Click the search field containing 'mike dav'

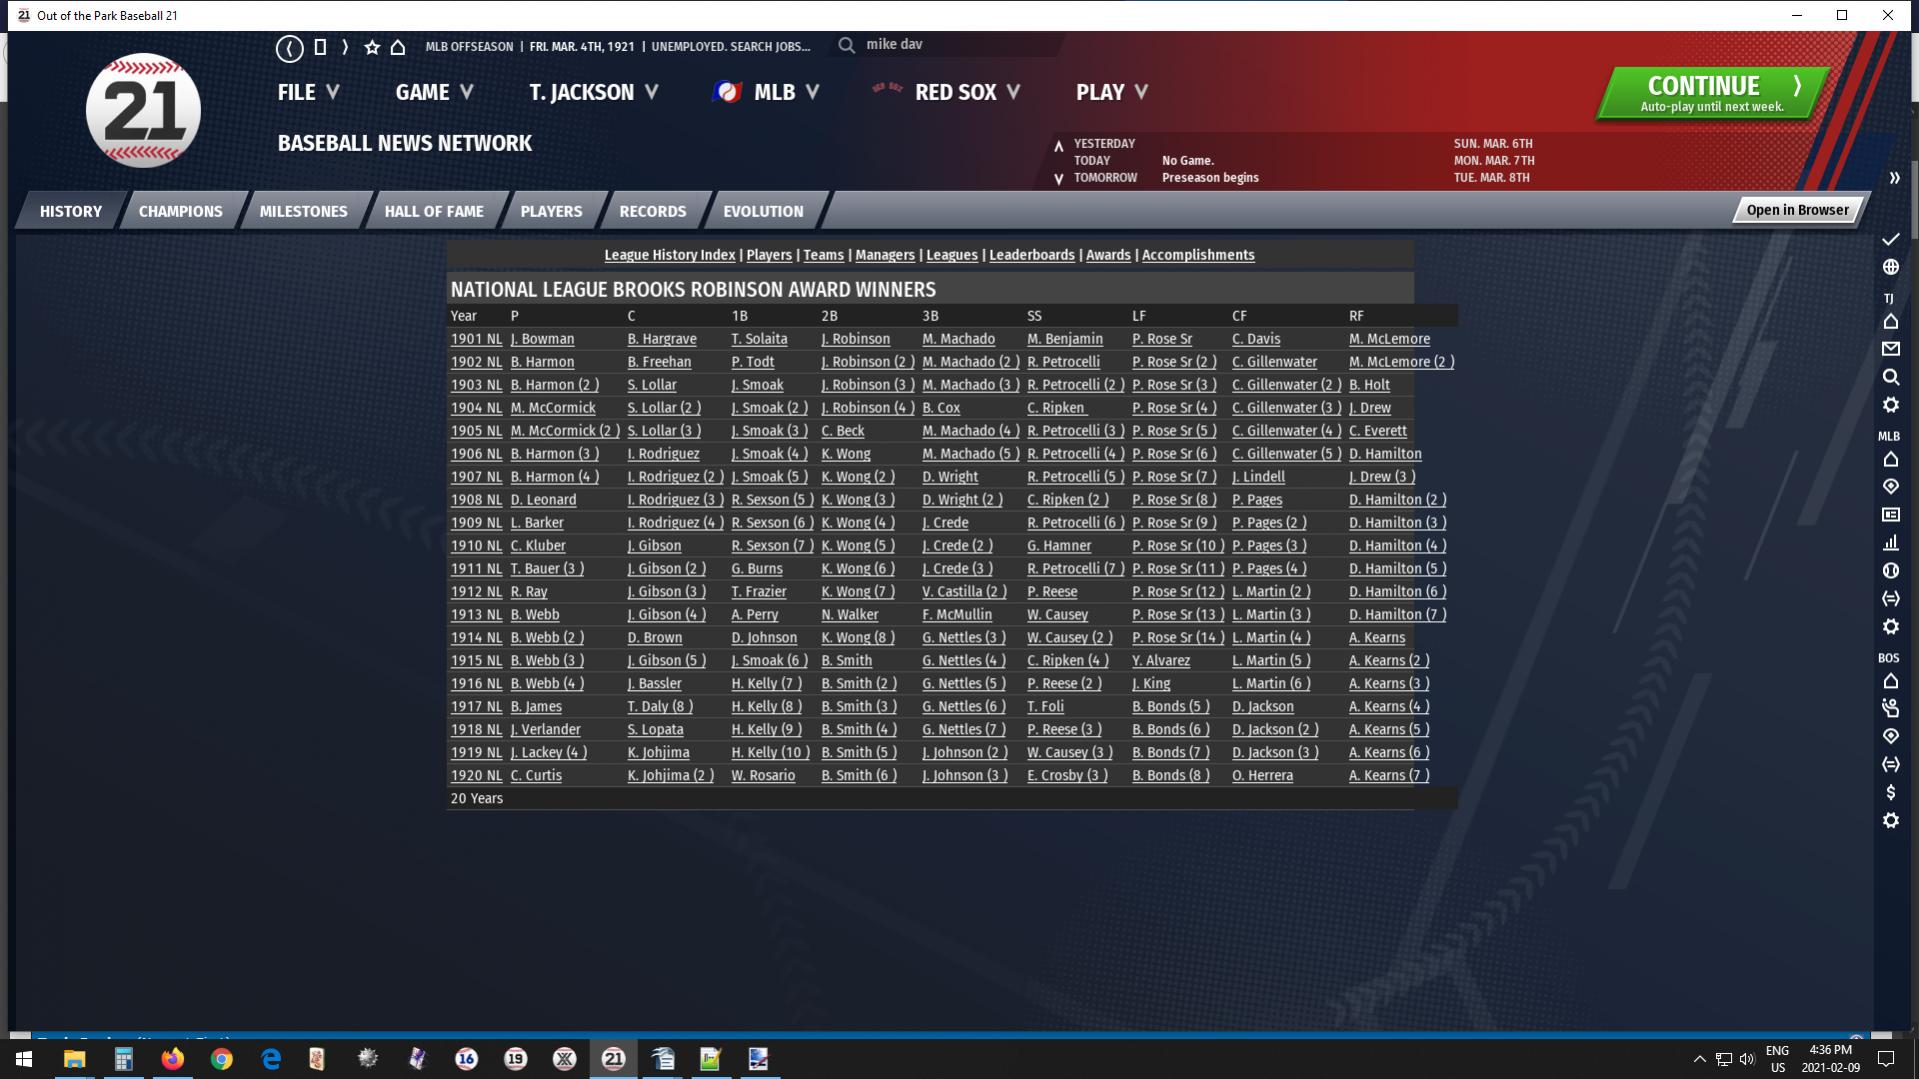(x=950, y=45)
